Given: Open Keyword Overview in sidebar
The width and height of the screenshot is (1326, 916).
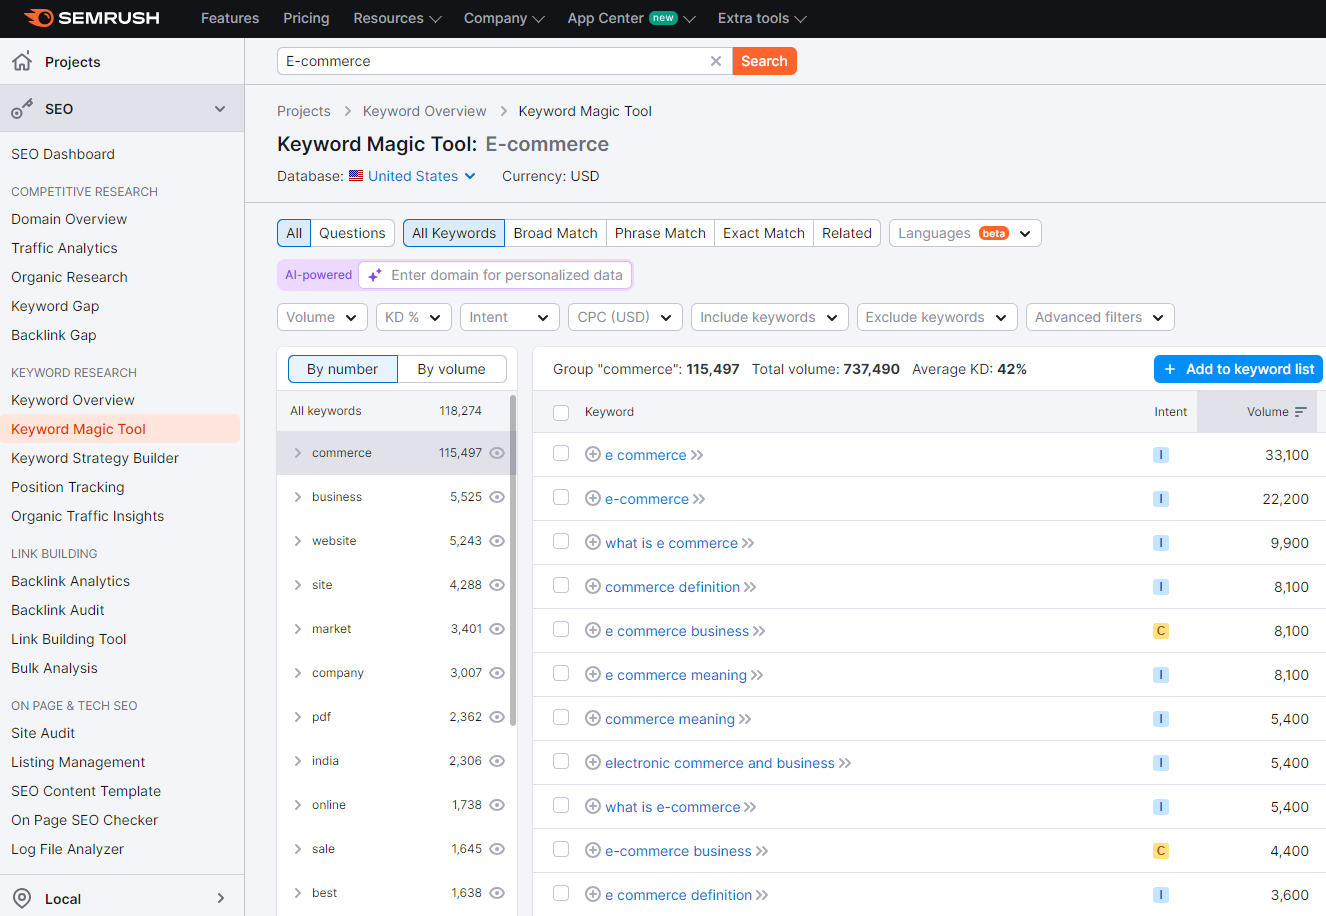Looking at the screenshot, I should pos(73,400).
